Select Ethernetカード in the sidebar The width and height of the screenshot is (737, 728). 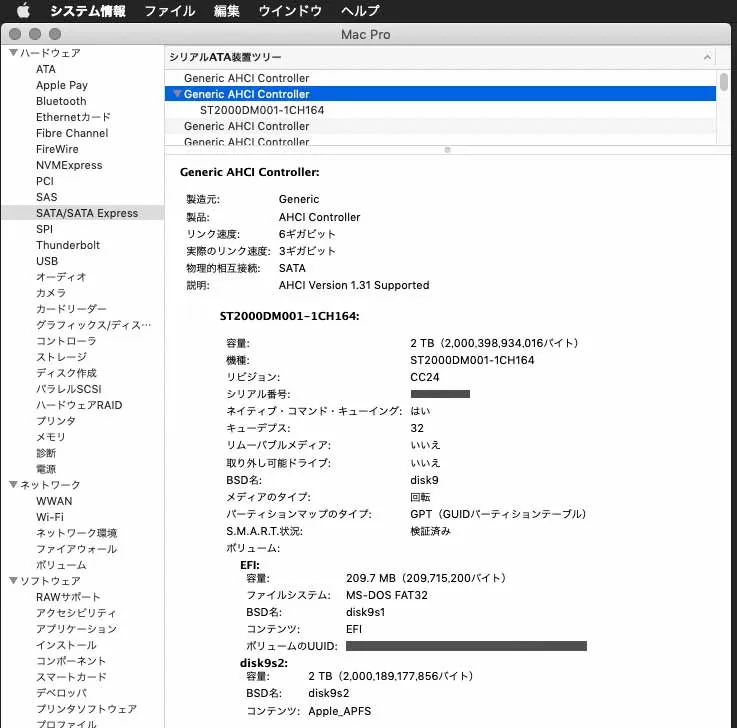click(x=73, y=117)
